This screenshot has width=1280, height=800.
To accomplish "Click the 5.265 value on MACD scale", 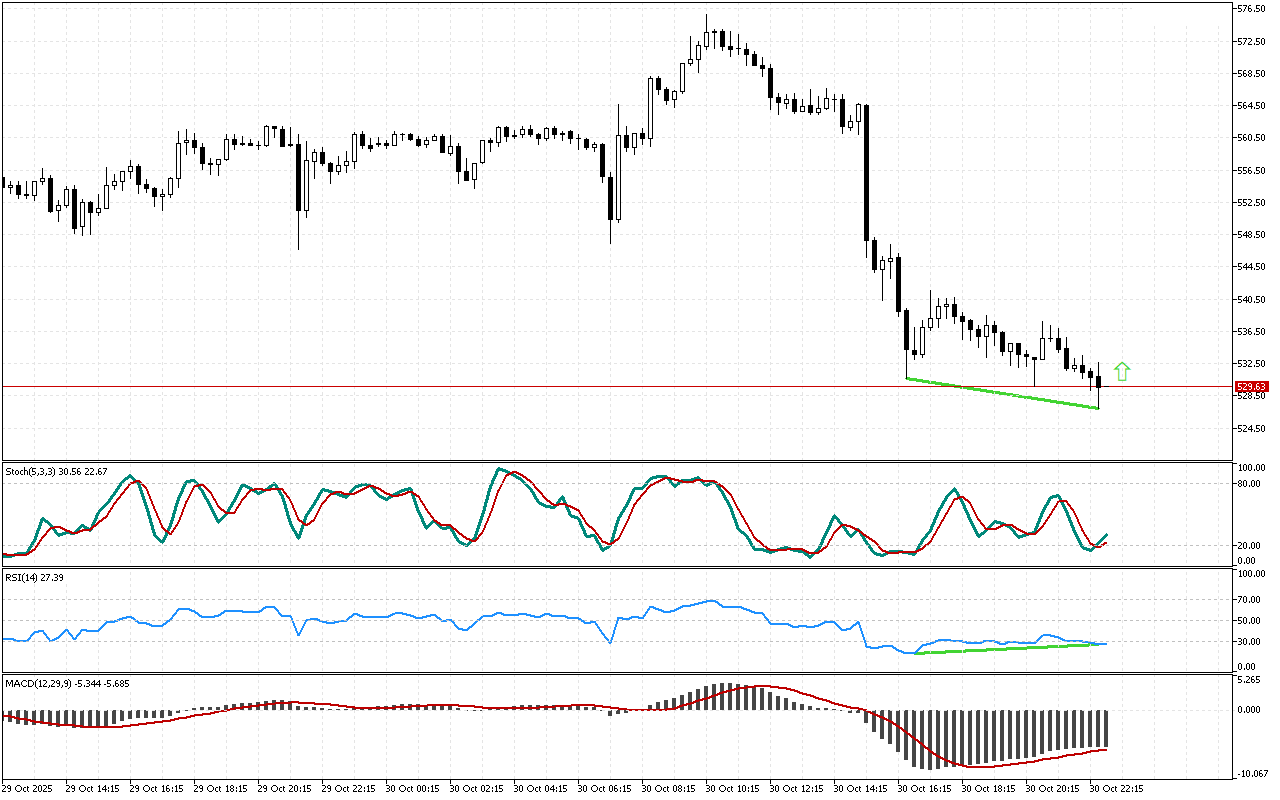I will (1249, 680).
